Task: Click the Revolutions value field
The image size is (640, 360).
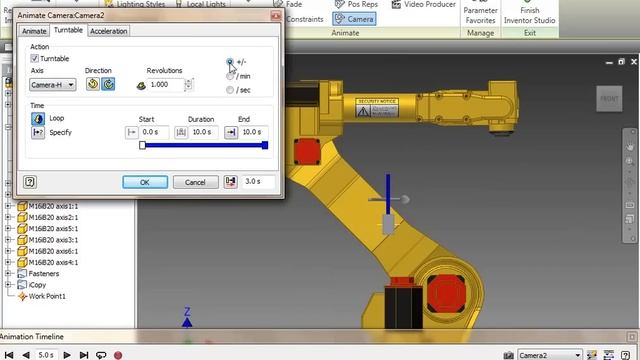Action: coord(166,84)
